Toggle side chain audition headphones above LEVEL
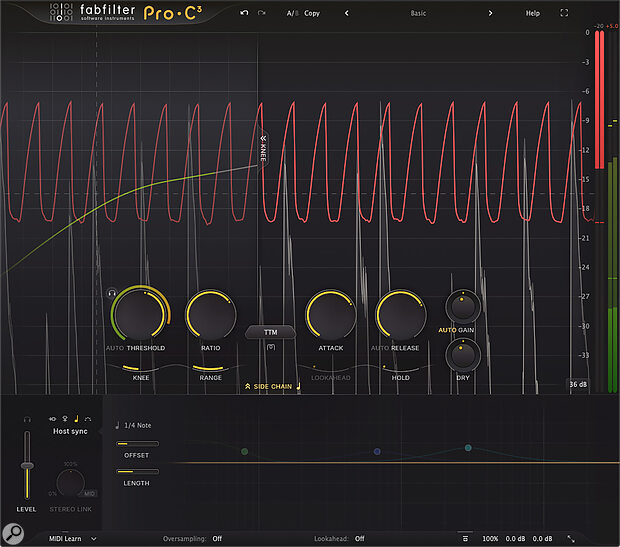Image resolution: width=620 pixels, height=547 pixels. 27,419
